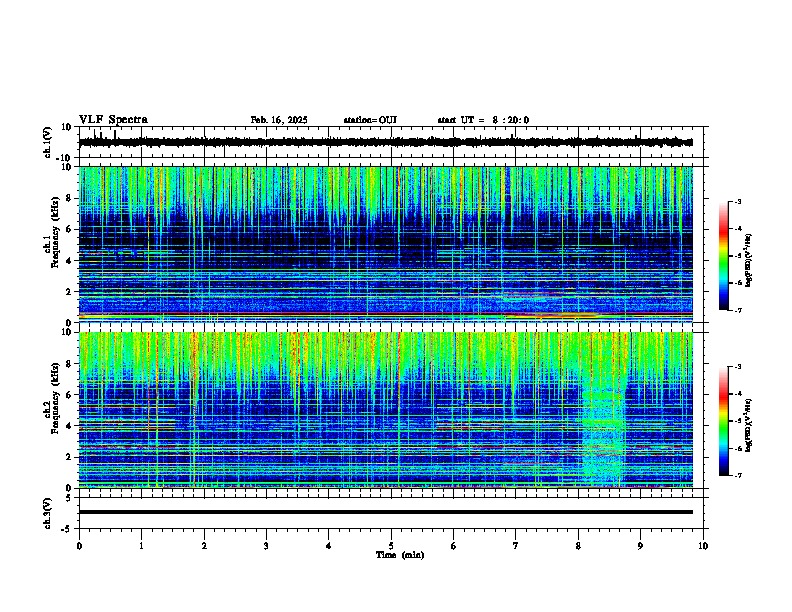
Task: Click the time axis tick label "3"
Action: click(266, 546)
